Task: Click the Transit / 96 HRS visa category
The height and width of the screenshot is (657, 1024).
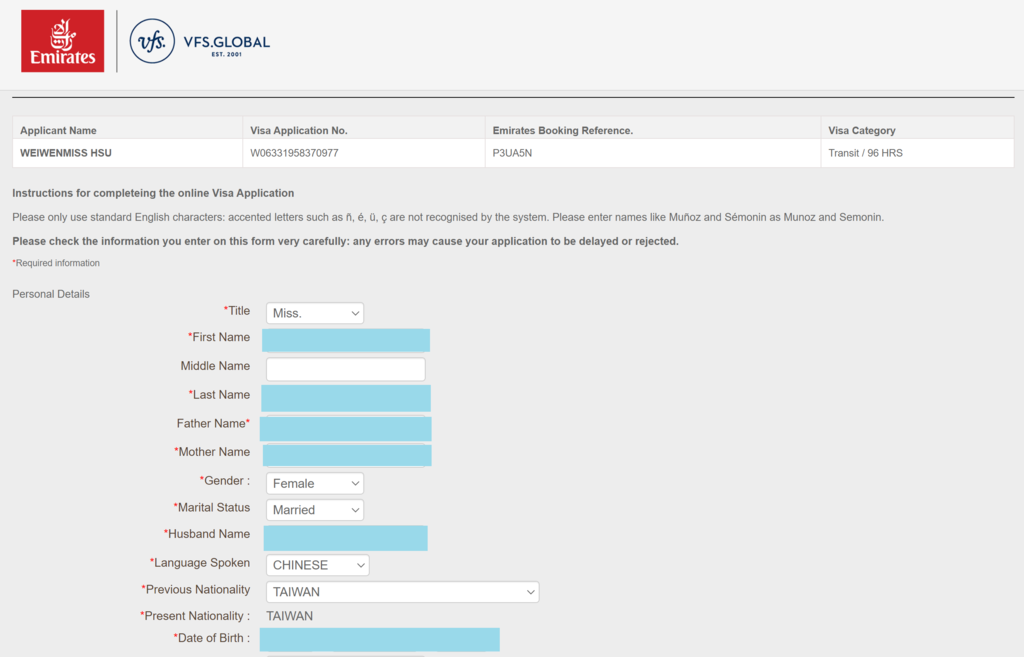Action: point(865,154)
